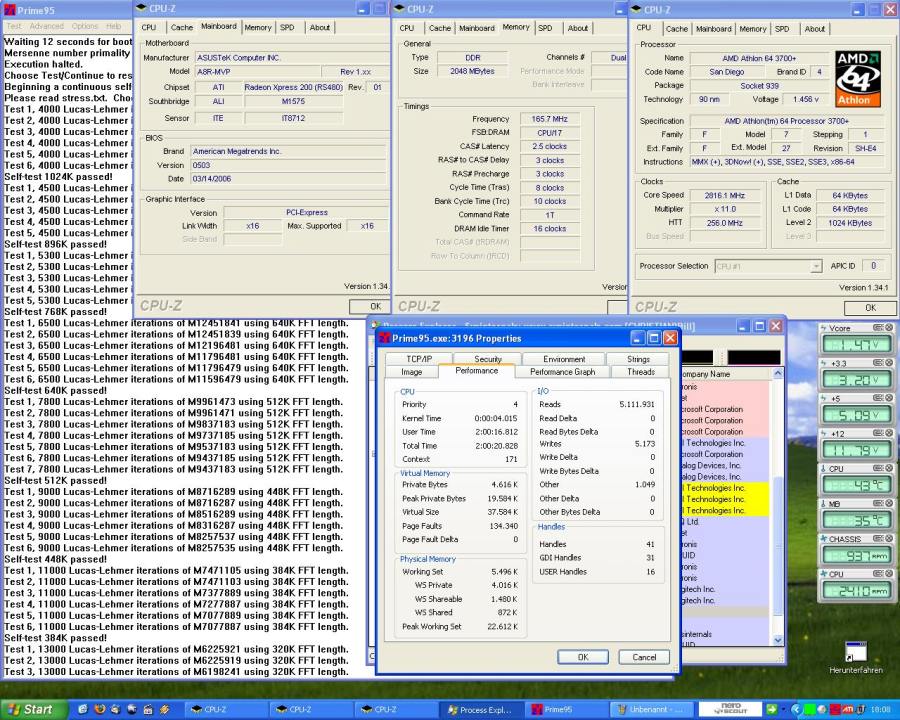Open Prime95 Options menu
The width and height of the screenshot is (900, 720).
click(x=85, y=26)
